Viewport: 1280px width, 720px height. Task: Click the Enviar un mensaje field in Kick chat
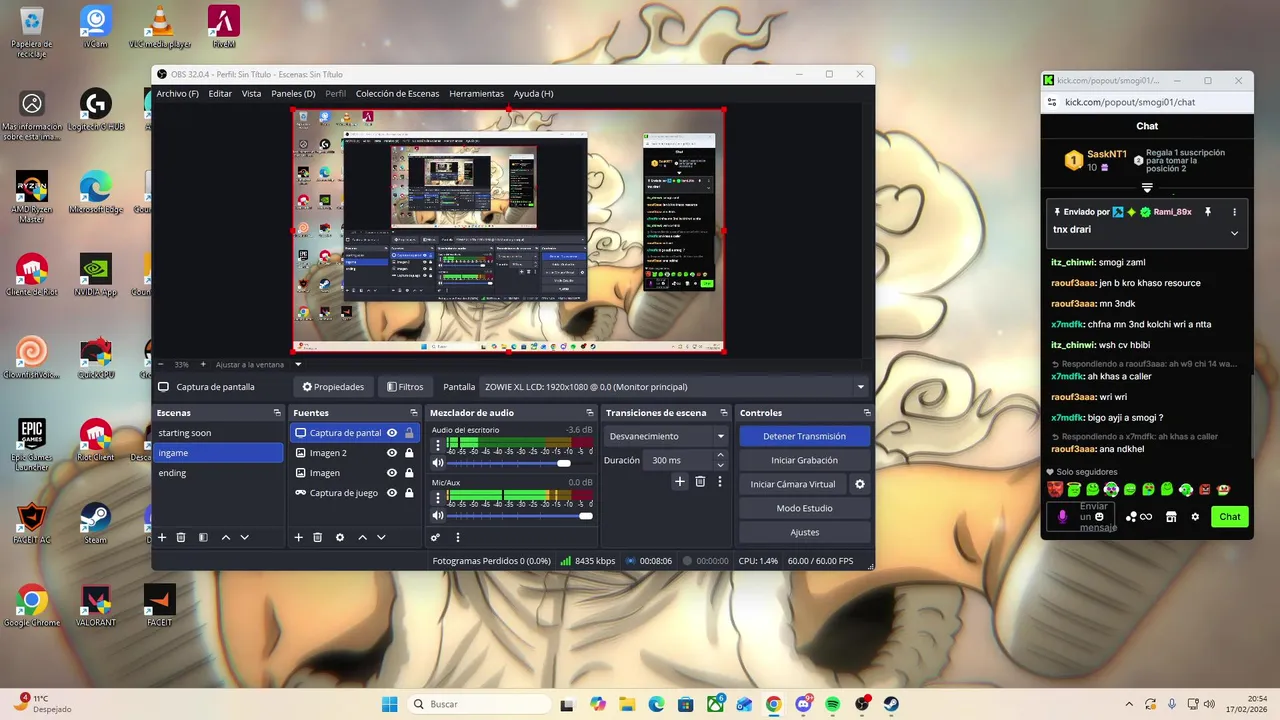1081,517
